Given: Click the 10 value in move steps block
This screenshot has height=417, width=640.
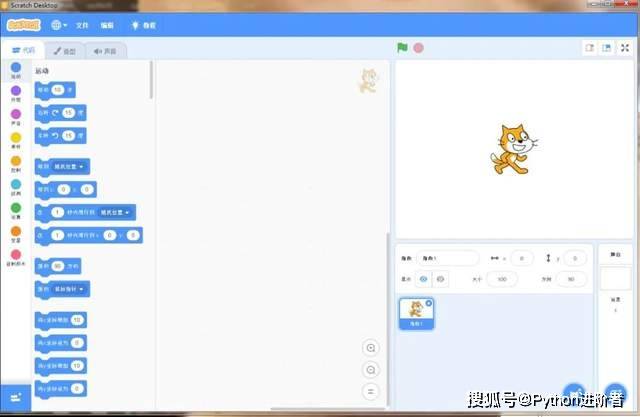Looking at the screenshot, I should click(x=58, y=90).
